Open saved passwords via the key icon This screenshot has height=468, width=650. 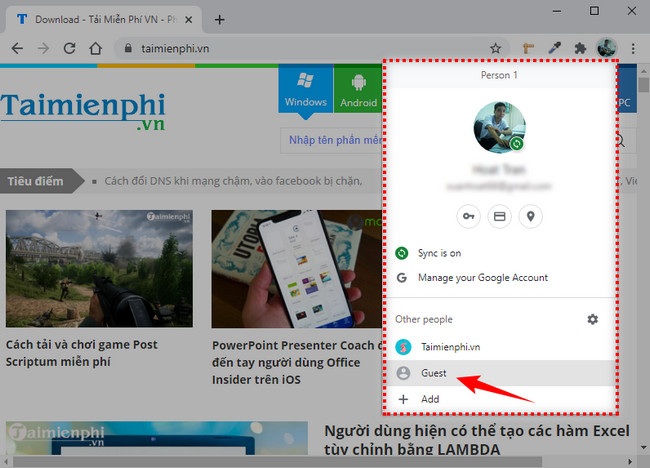(x=468, y=216)
